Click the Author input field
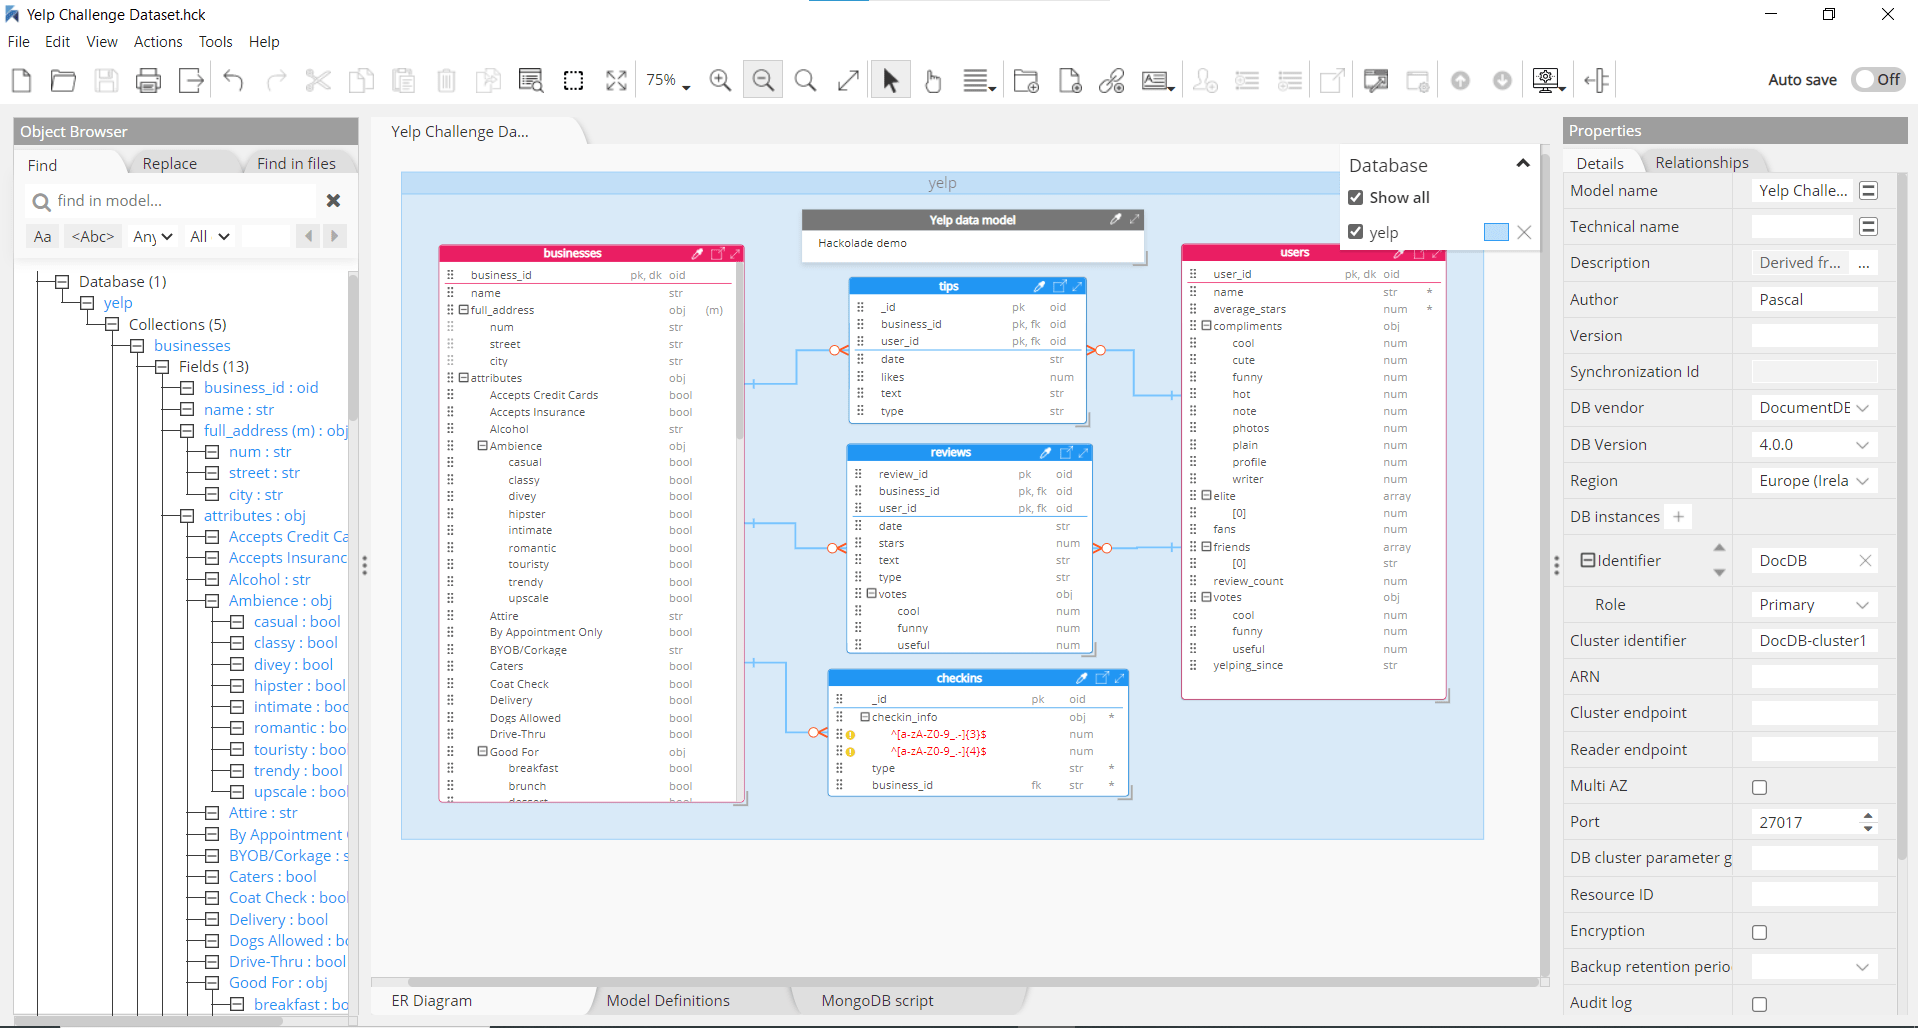This screenshot has height=1028, width=1918. coord(1815,300)
